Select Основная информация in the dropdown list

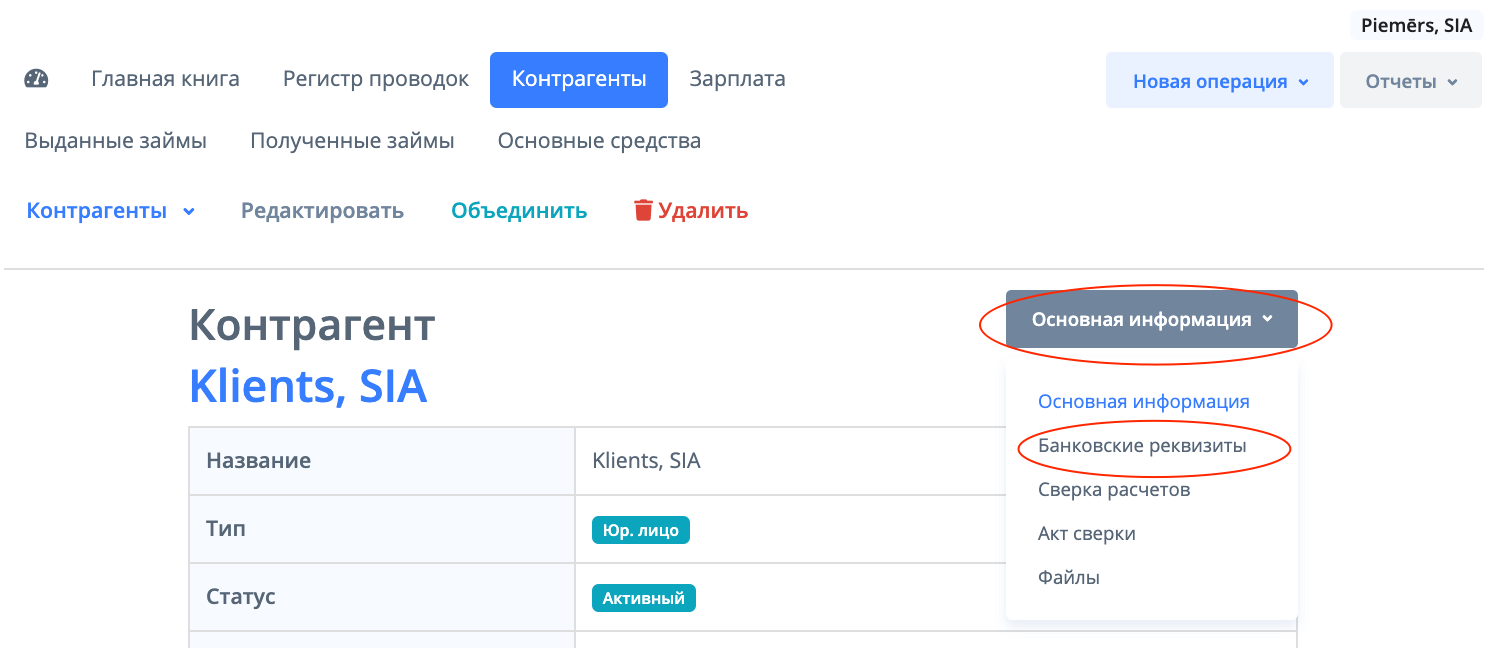point(1143,402)
